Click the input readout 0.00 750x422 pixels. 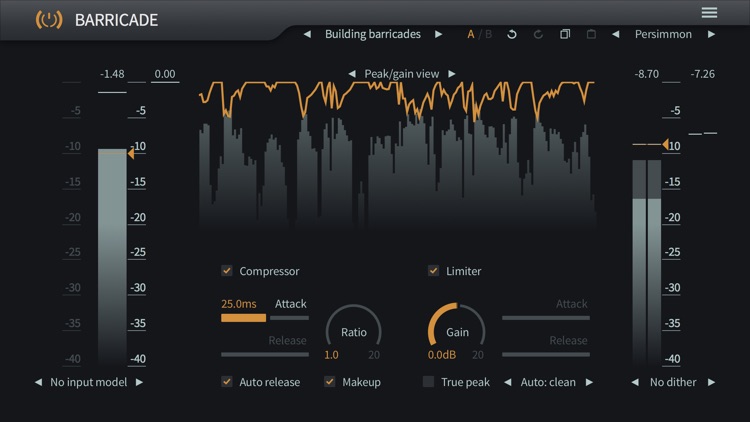[165, 74]
